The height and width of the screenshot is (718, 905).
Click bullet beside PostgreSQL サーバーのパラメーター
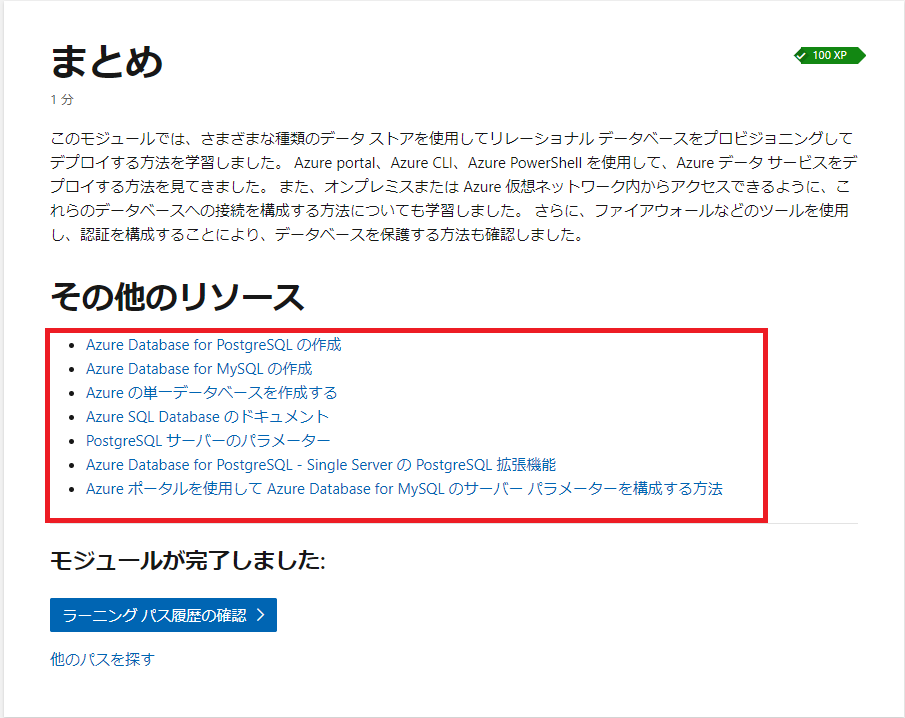tap(70, 442)
